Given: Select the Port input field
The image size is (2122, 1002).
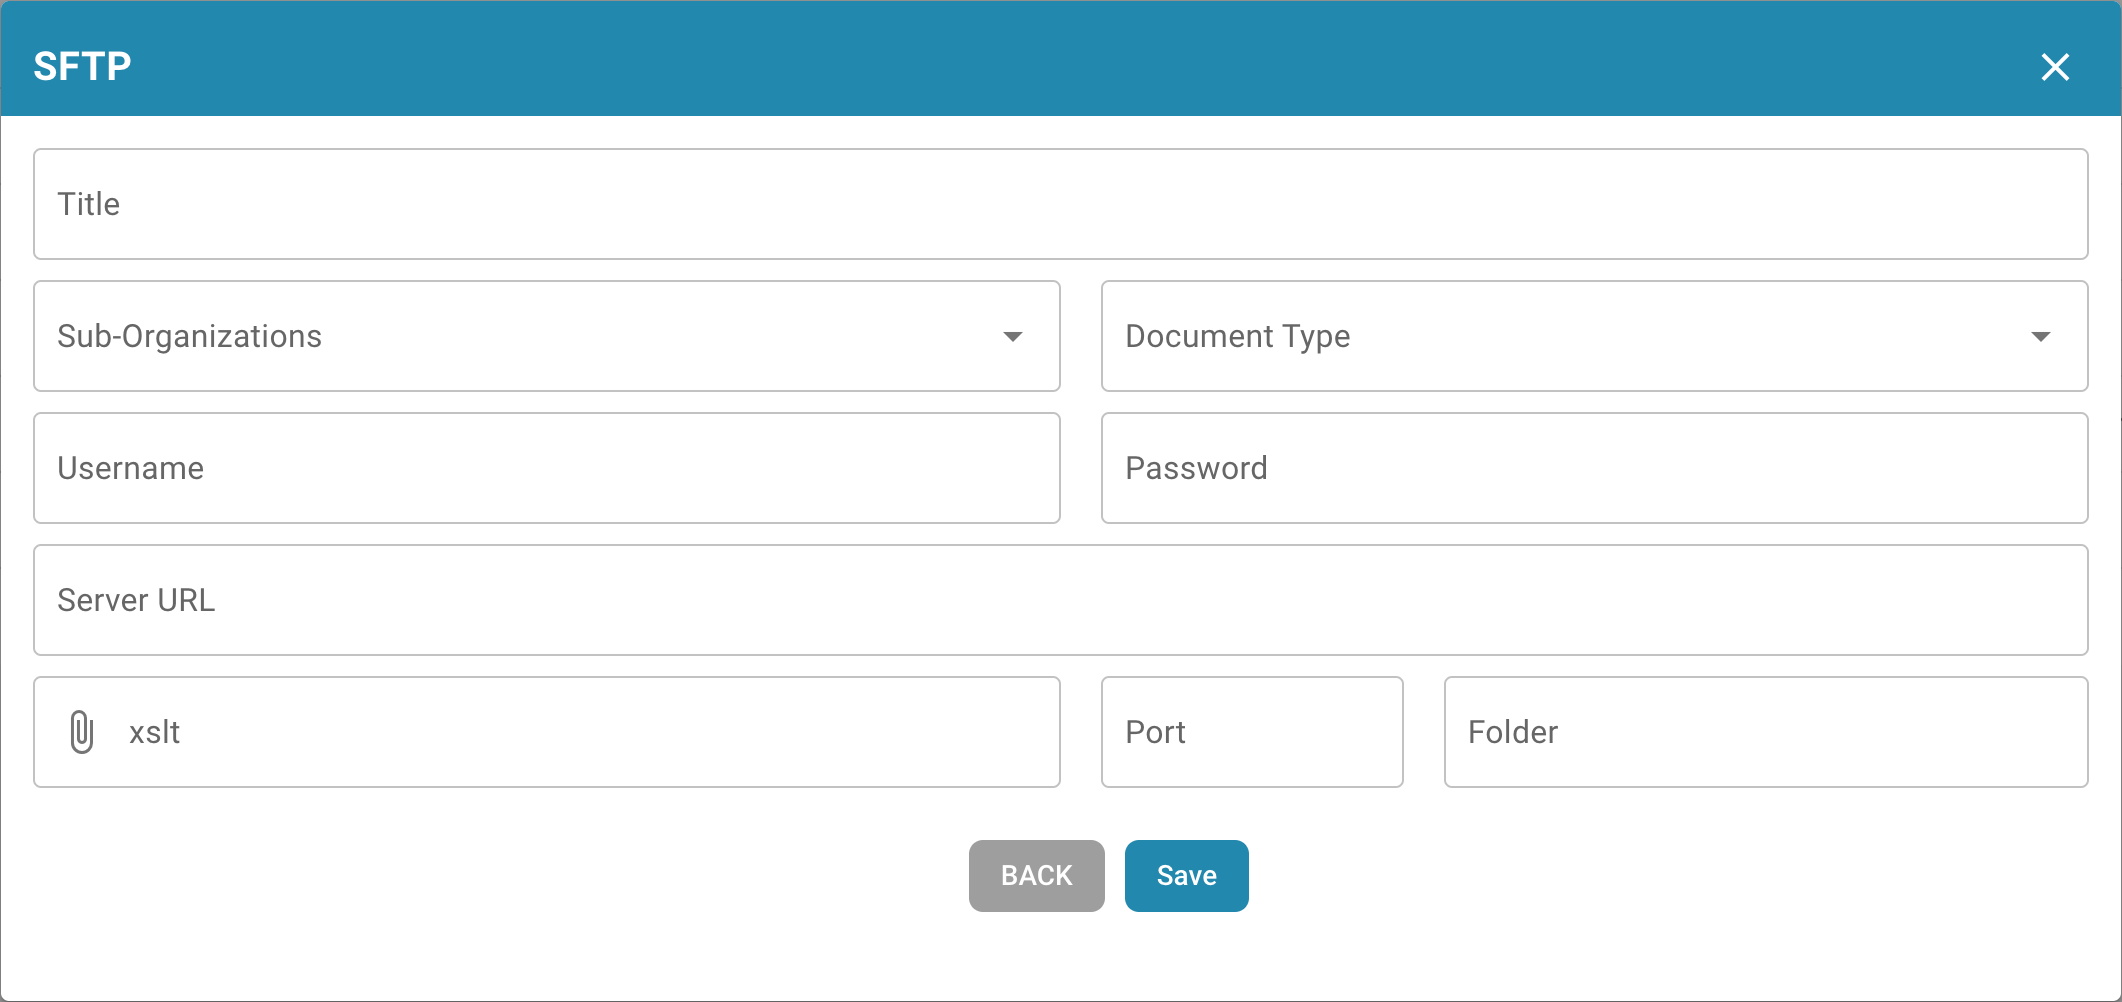Looking at the screenshot, I should click(1252, 732).
